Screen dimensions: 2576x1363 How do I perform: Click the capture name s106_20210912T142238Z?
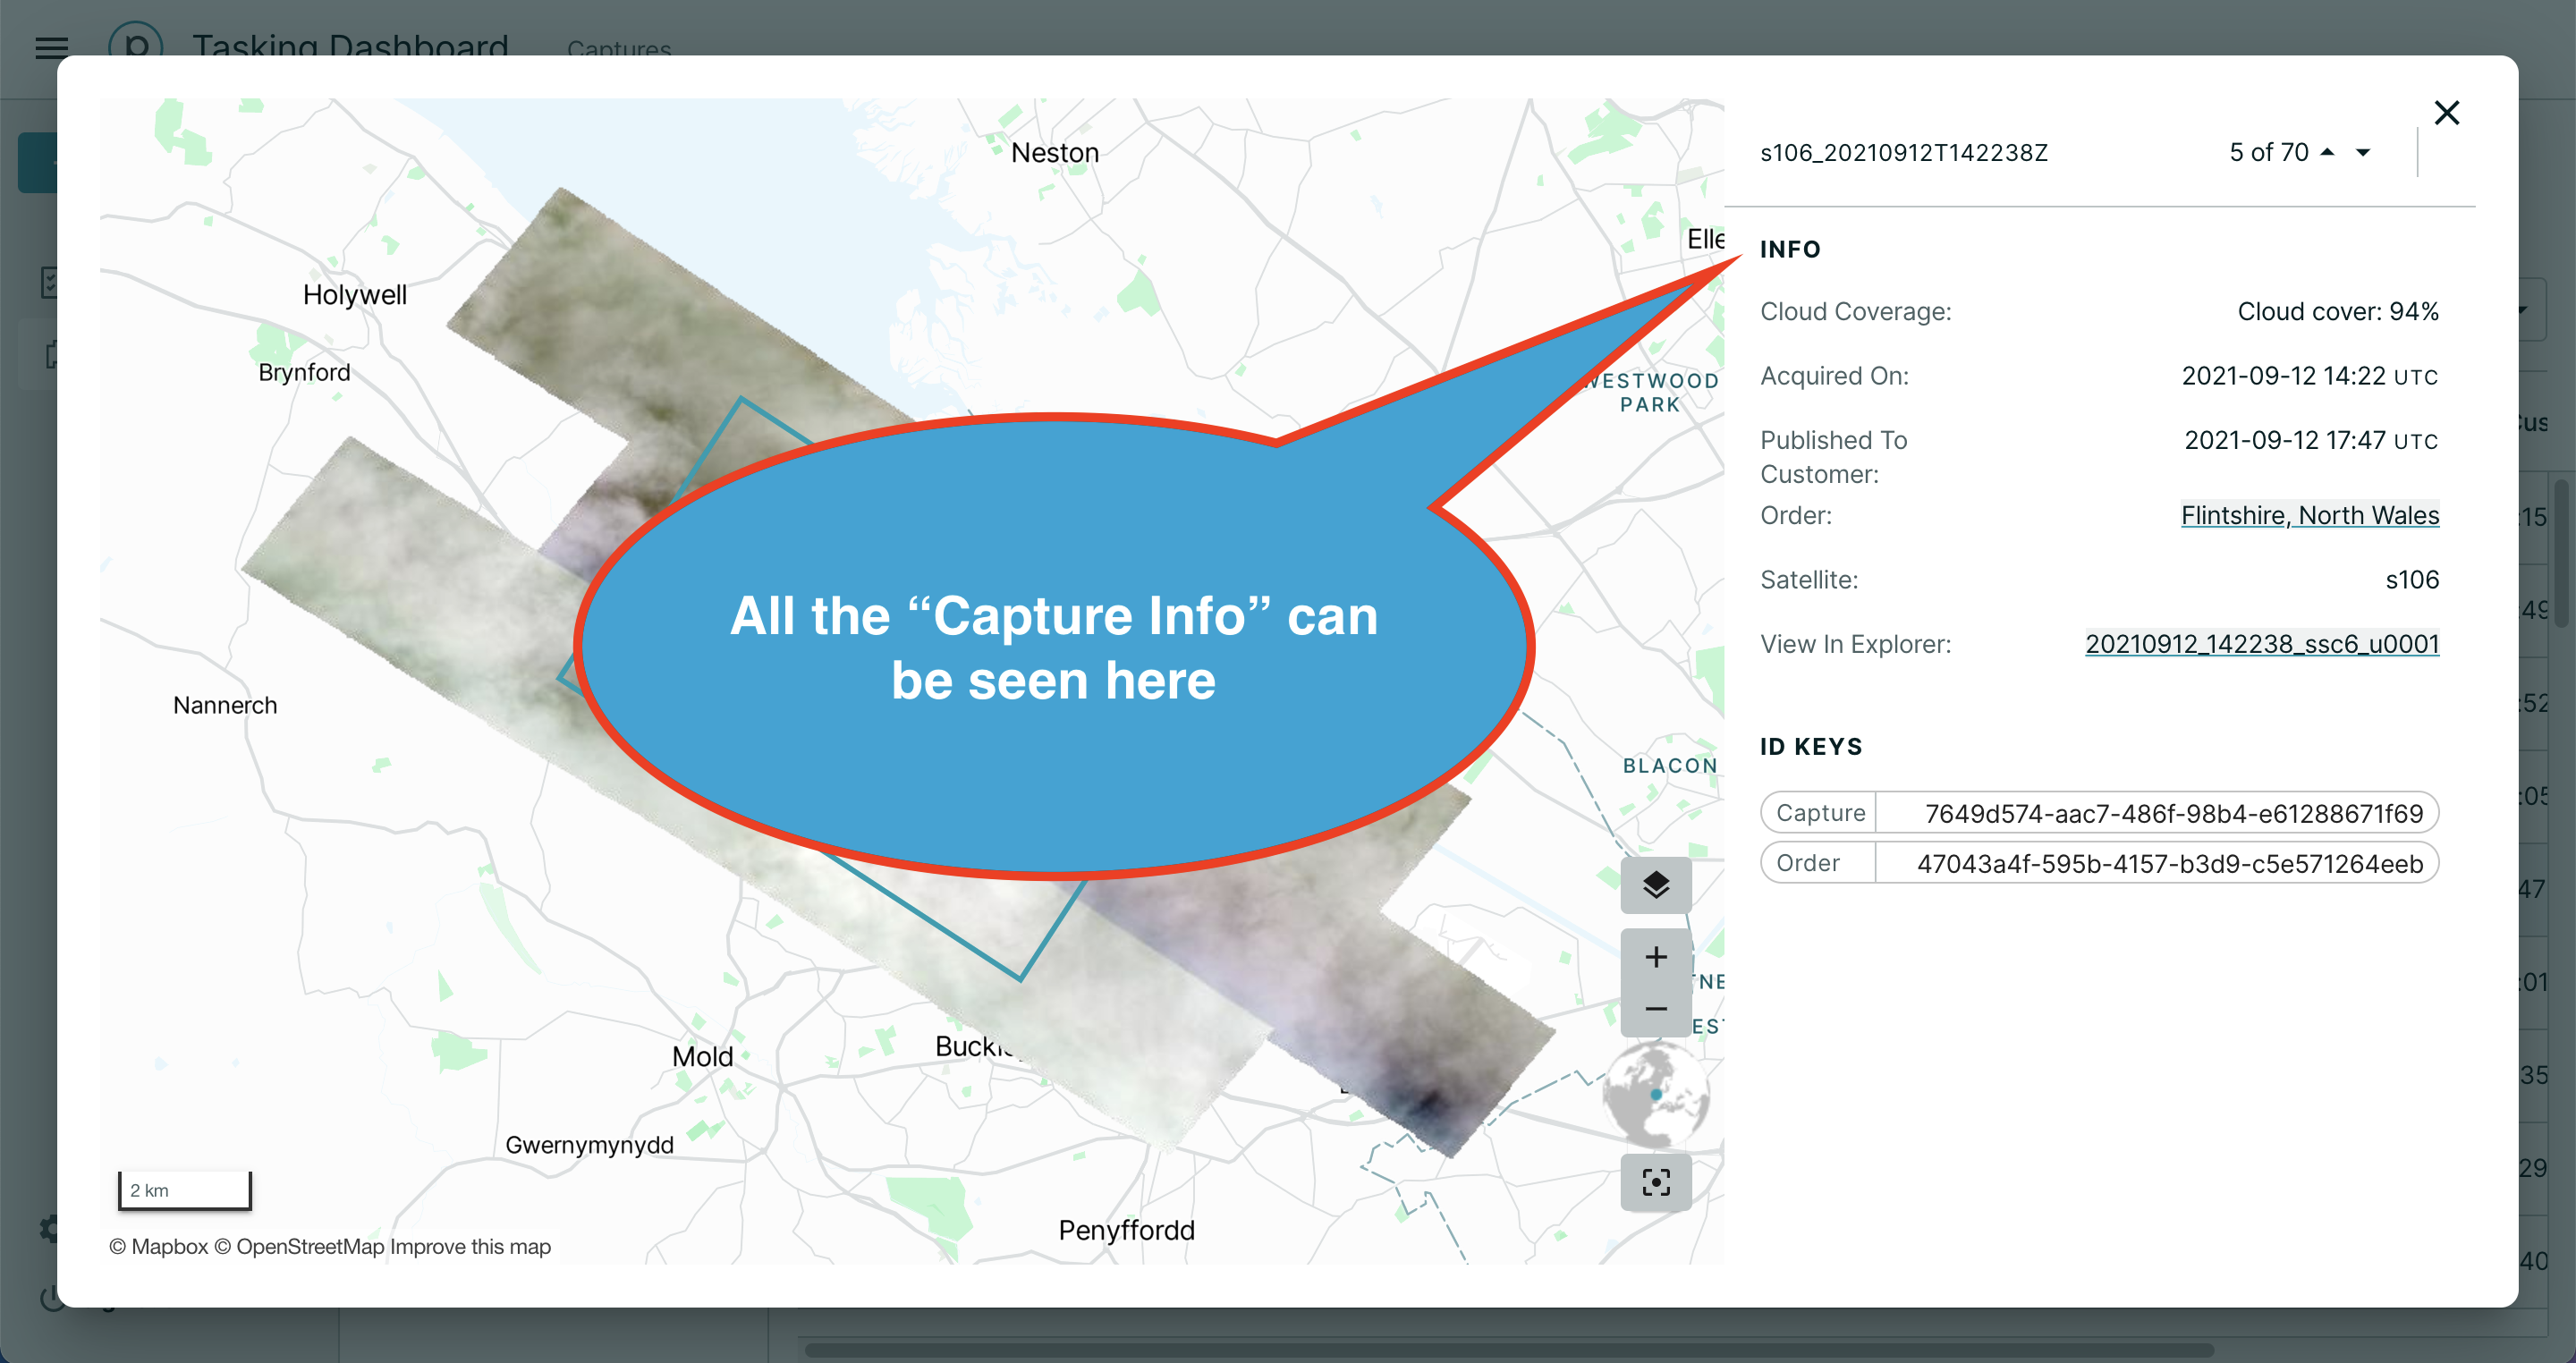click(1904, 153)
